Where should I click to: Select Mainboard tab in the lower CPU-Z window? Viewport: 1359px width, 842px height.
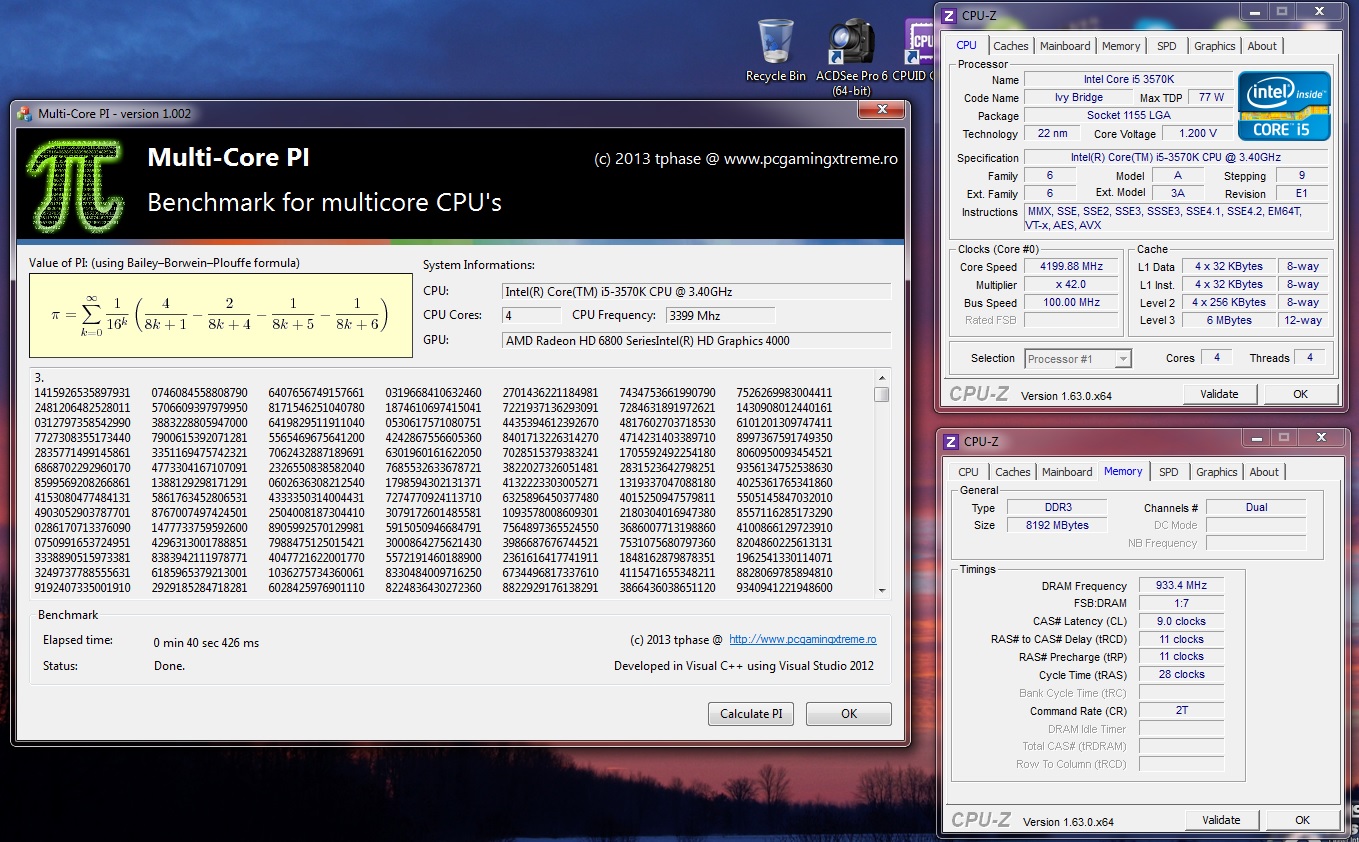click(1067, 472)
